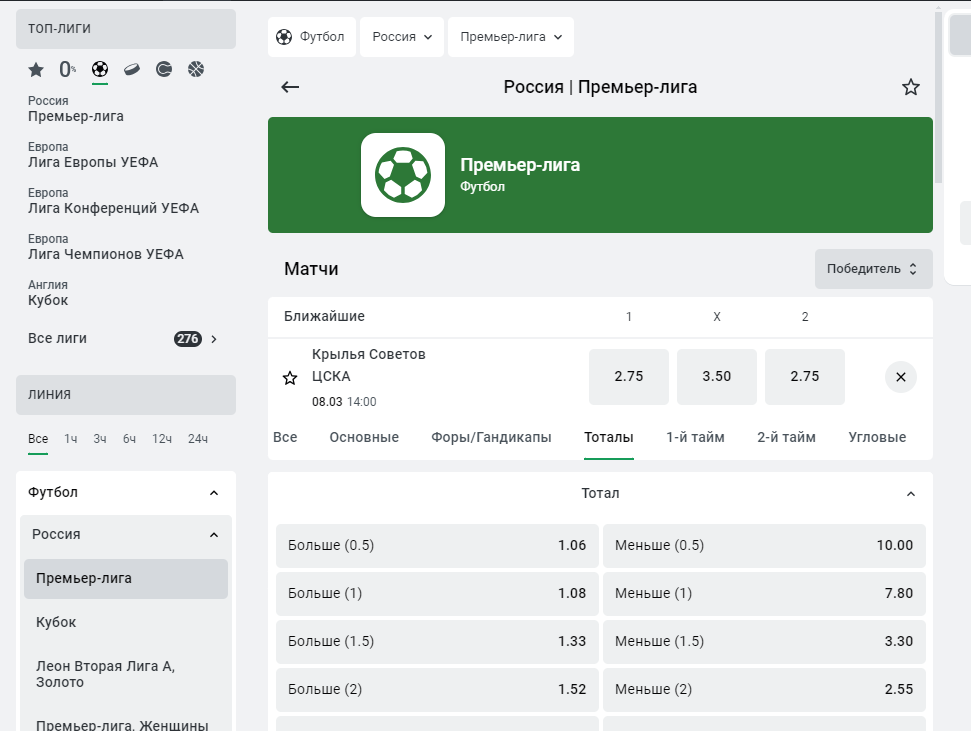
Task: Close the expanded match with X button
Action: click(x=900, y=377)
